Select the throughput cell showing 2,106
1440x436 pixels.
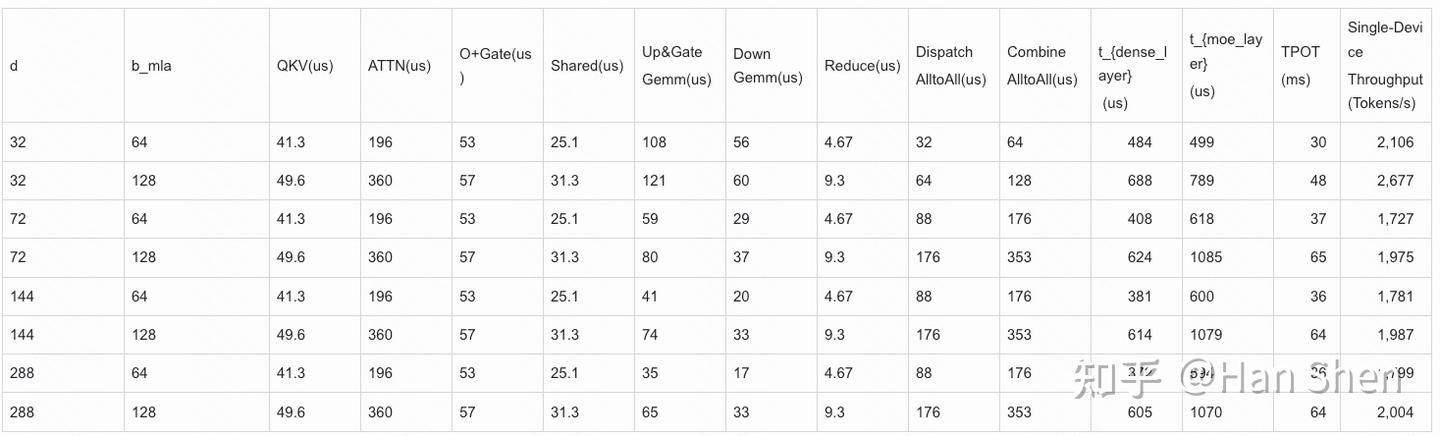tap(1395, 143)
